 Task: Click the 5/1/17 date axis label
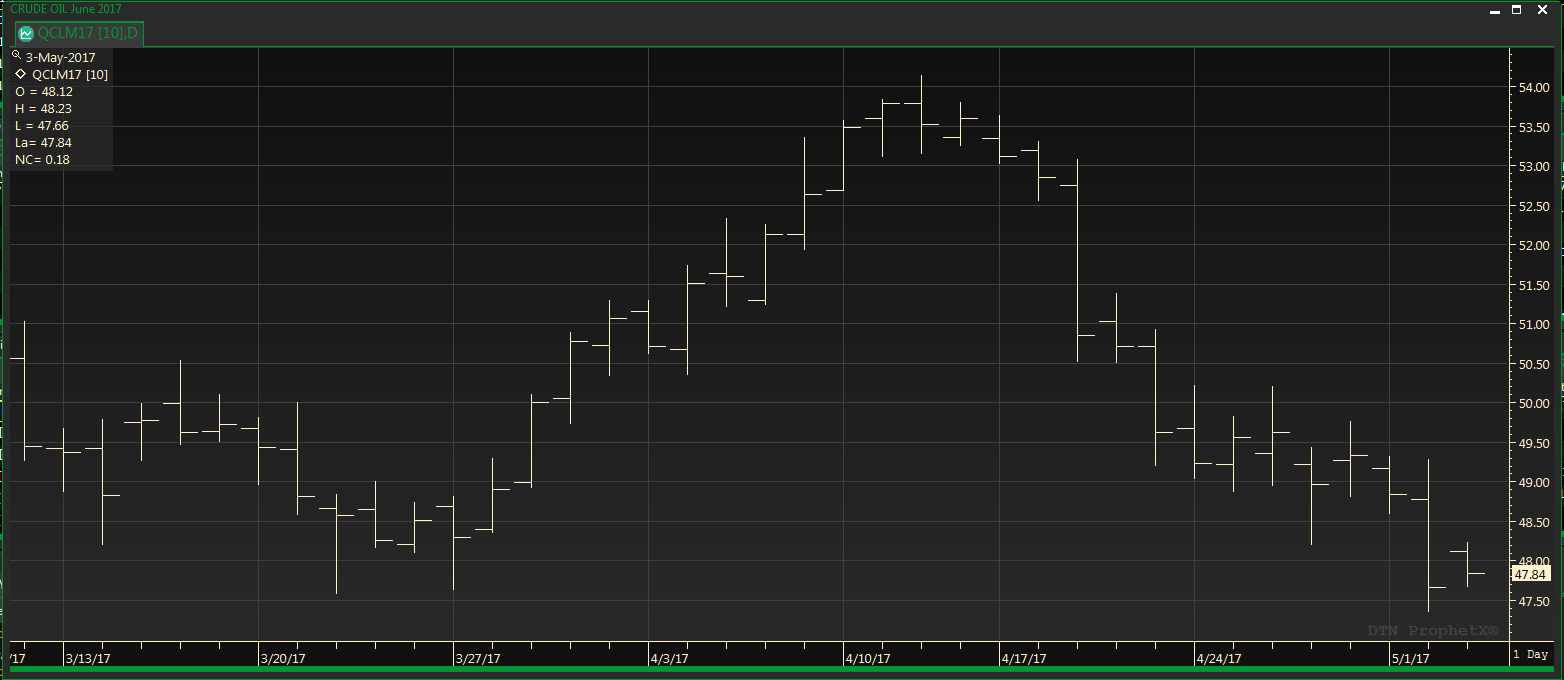pyautogui.click(x=1410, y=659)
